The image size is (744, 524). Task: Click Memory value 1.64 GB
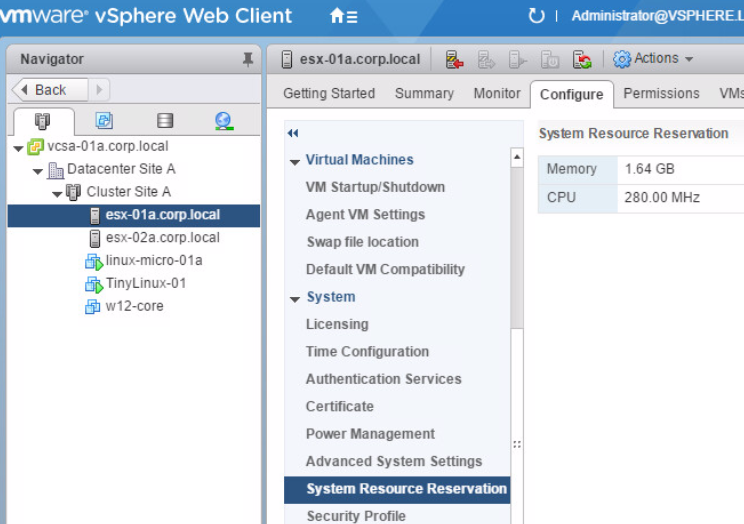click(649, 169)
